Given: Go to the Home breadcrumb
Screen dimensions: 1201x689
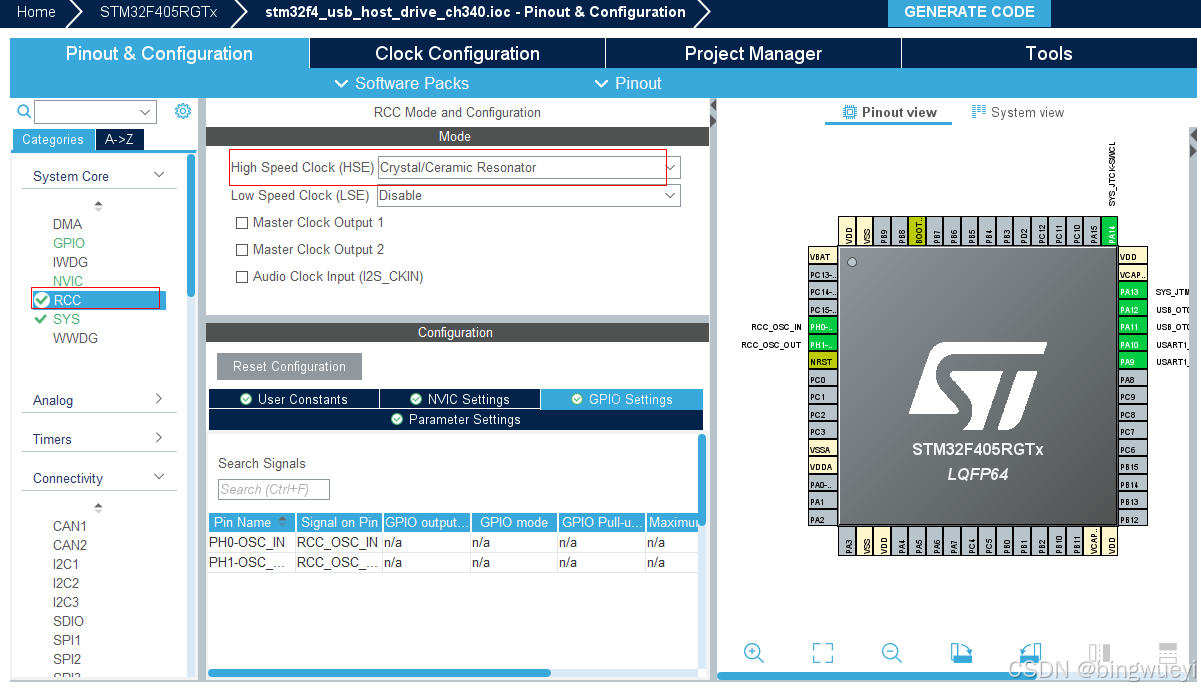Looking at the screenshot, I should click(x=36, y=12).
